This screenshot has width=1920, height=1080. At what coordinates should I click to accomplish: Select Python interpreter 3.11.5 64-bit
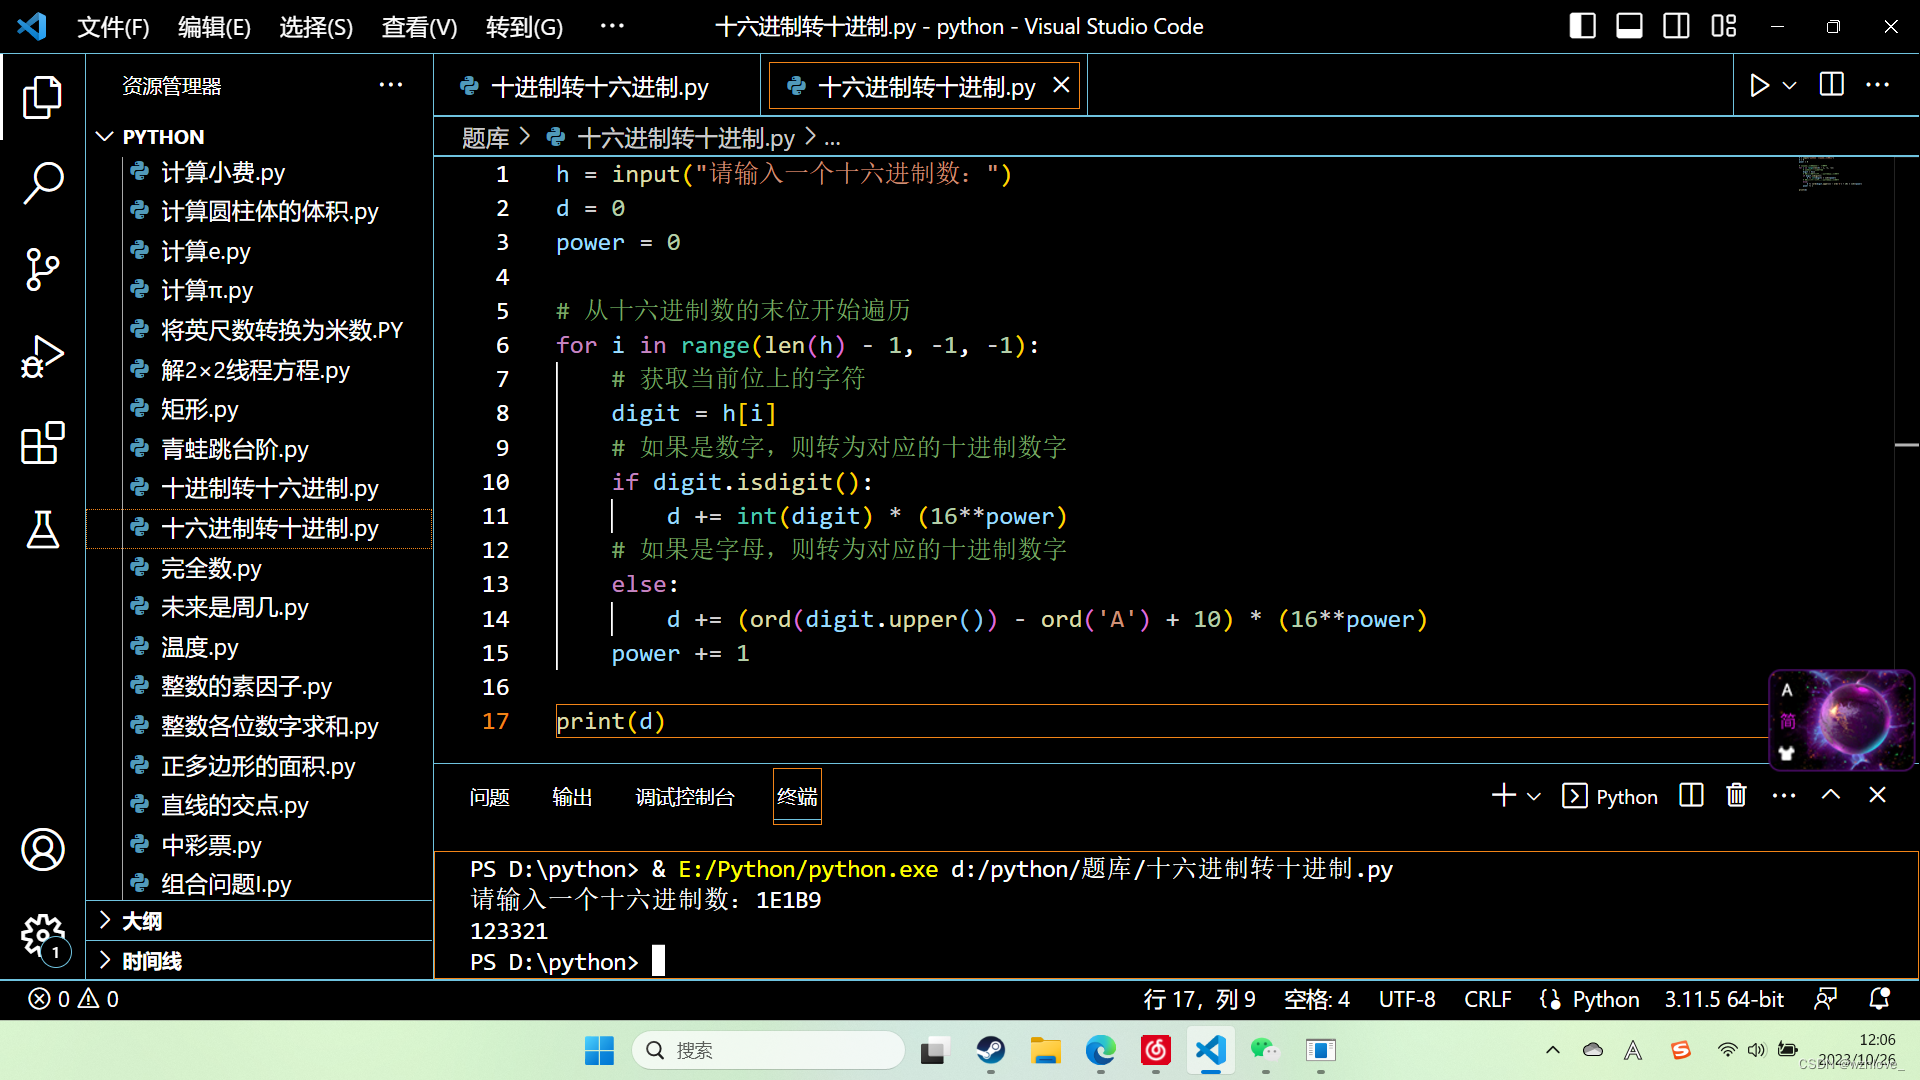[x=1724, y=999]
